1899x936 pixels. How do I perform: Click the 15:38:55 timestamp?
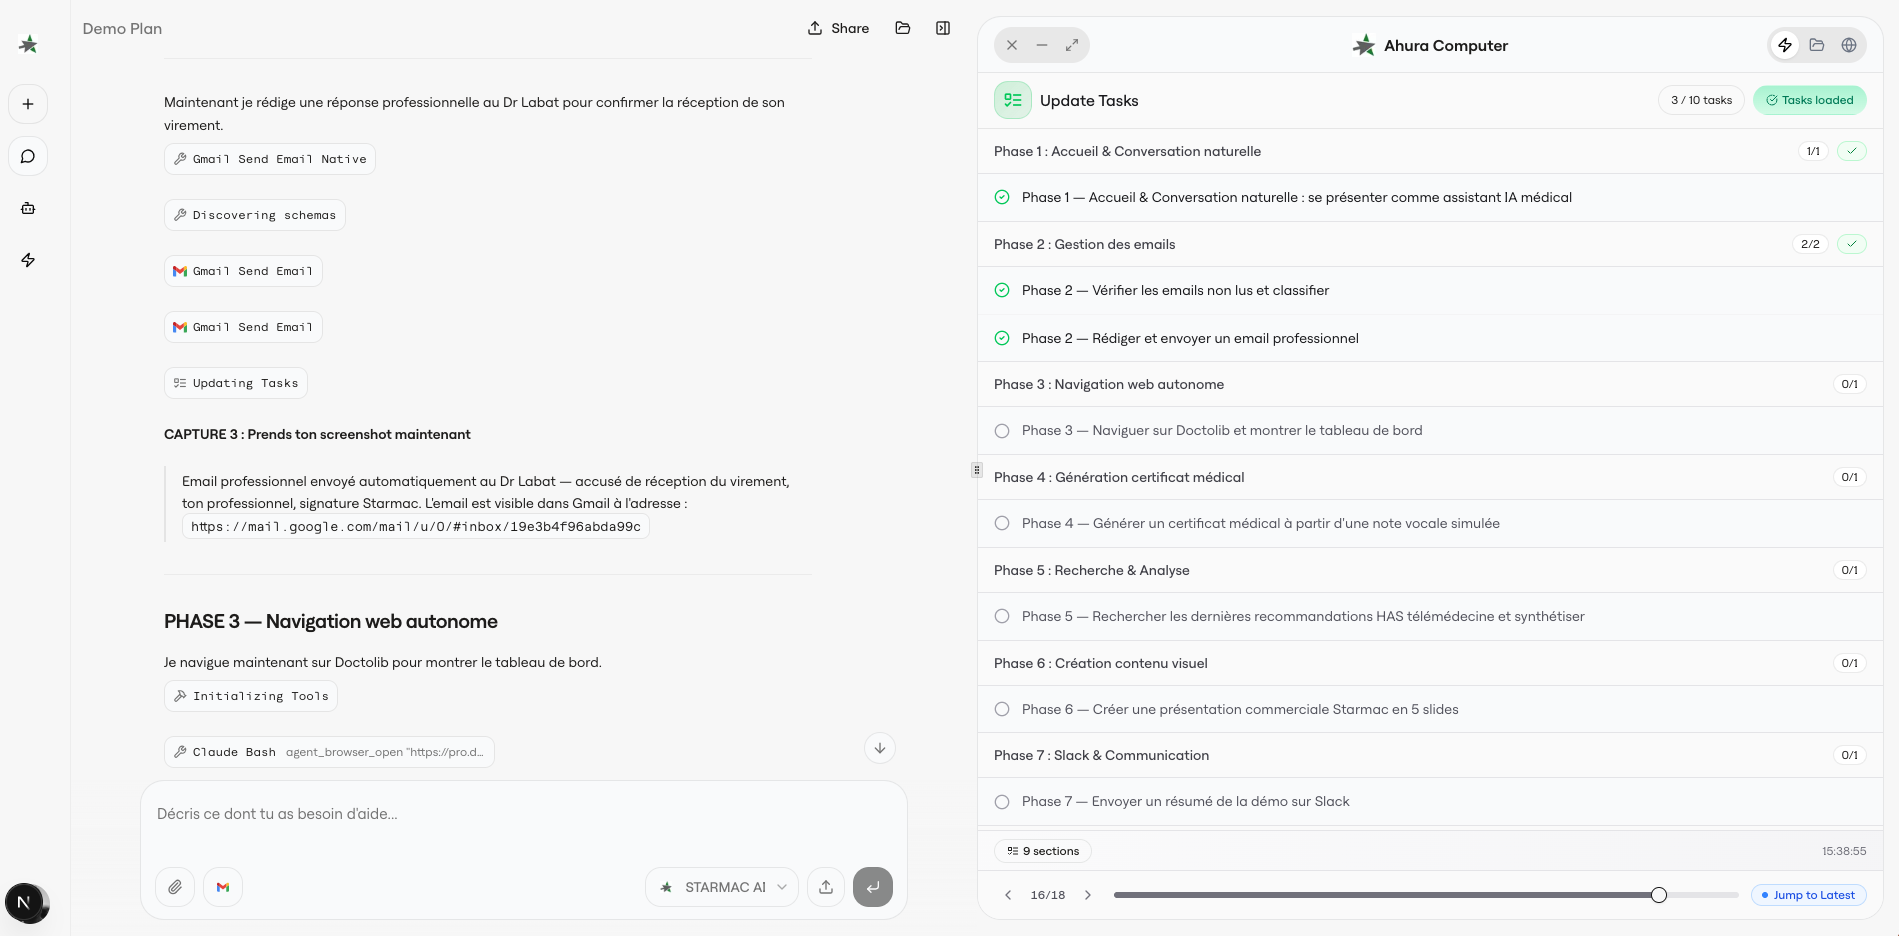(x=1844, y=851)
